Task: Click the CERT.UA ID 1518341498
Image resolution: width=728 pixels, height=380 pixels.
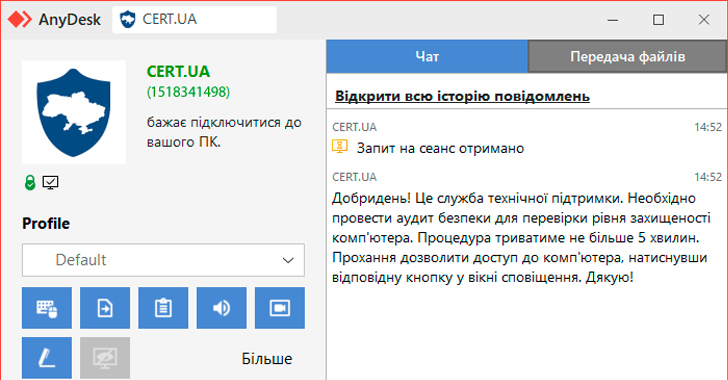Action: point(188,92)
